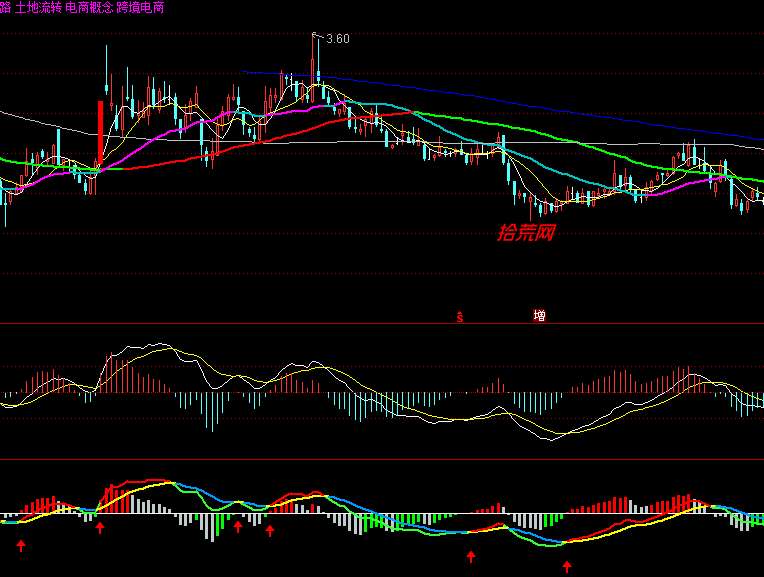The height and width of the screenshot is (577, 764).
Task: Open the 增 (增发) event marker
Action: click(x=539, y=316)
